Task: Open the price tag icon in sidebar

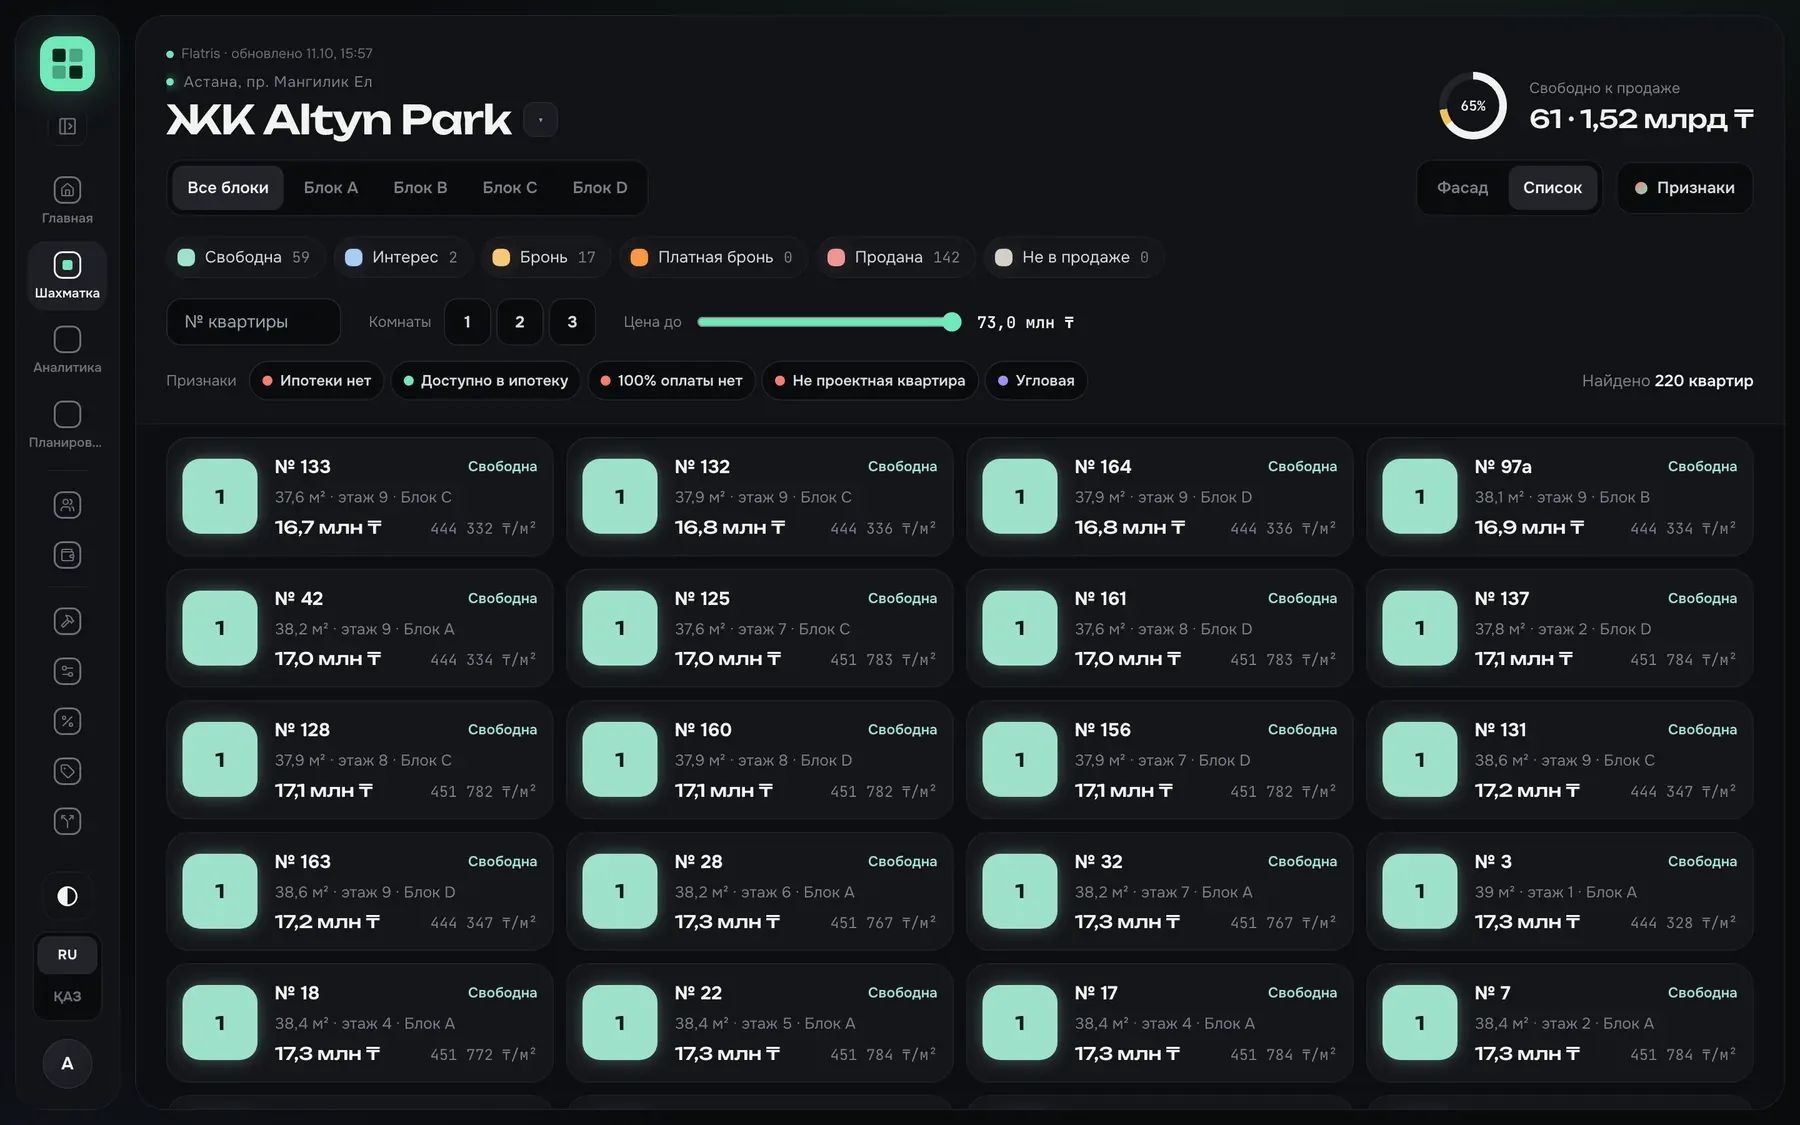Action: (x=67, y=771)
